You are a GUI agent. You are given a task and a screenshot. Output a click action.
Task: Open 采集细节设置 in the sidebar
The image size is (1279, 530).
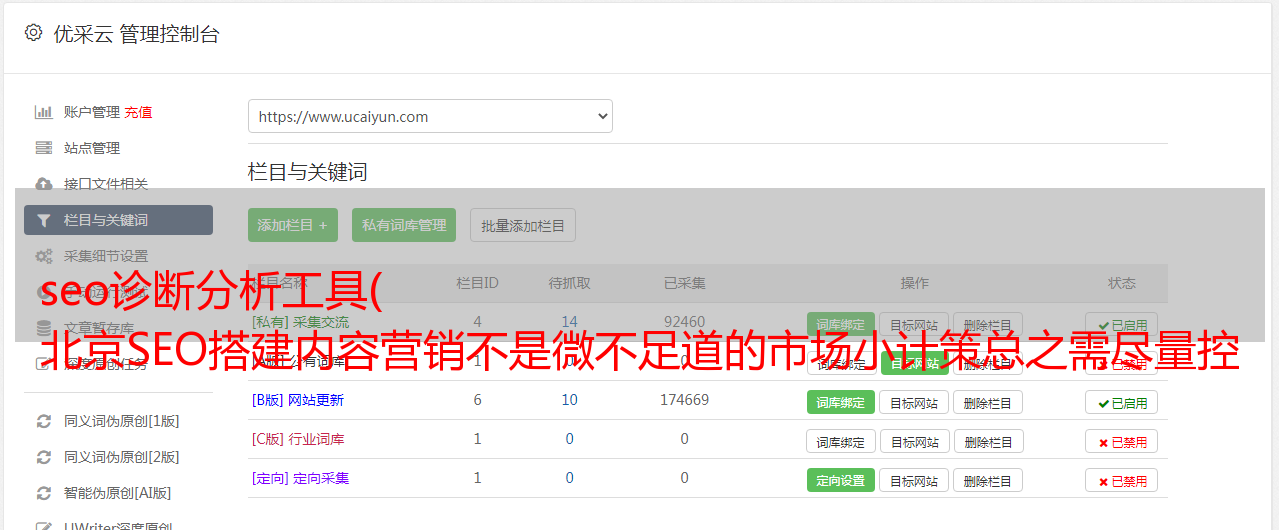[x=106, y=256]
